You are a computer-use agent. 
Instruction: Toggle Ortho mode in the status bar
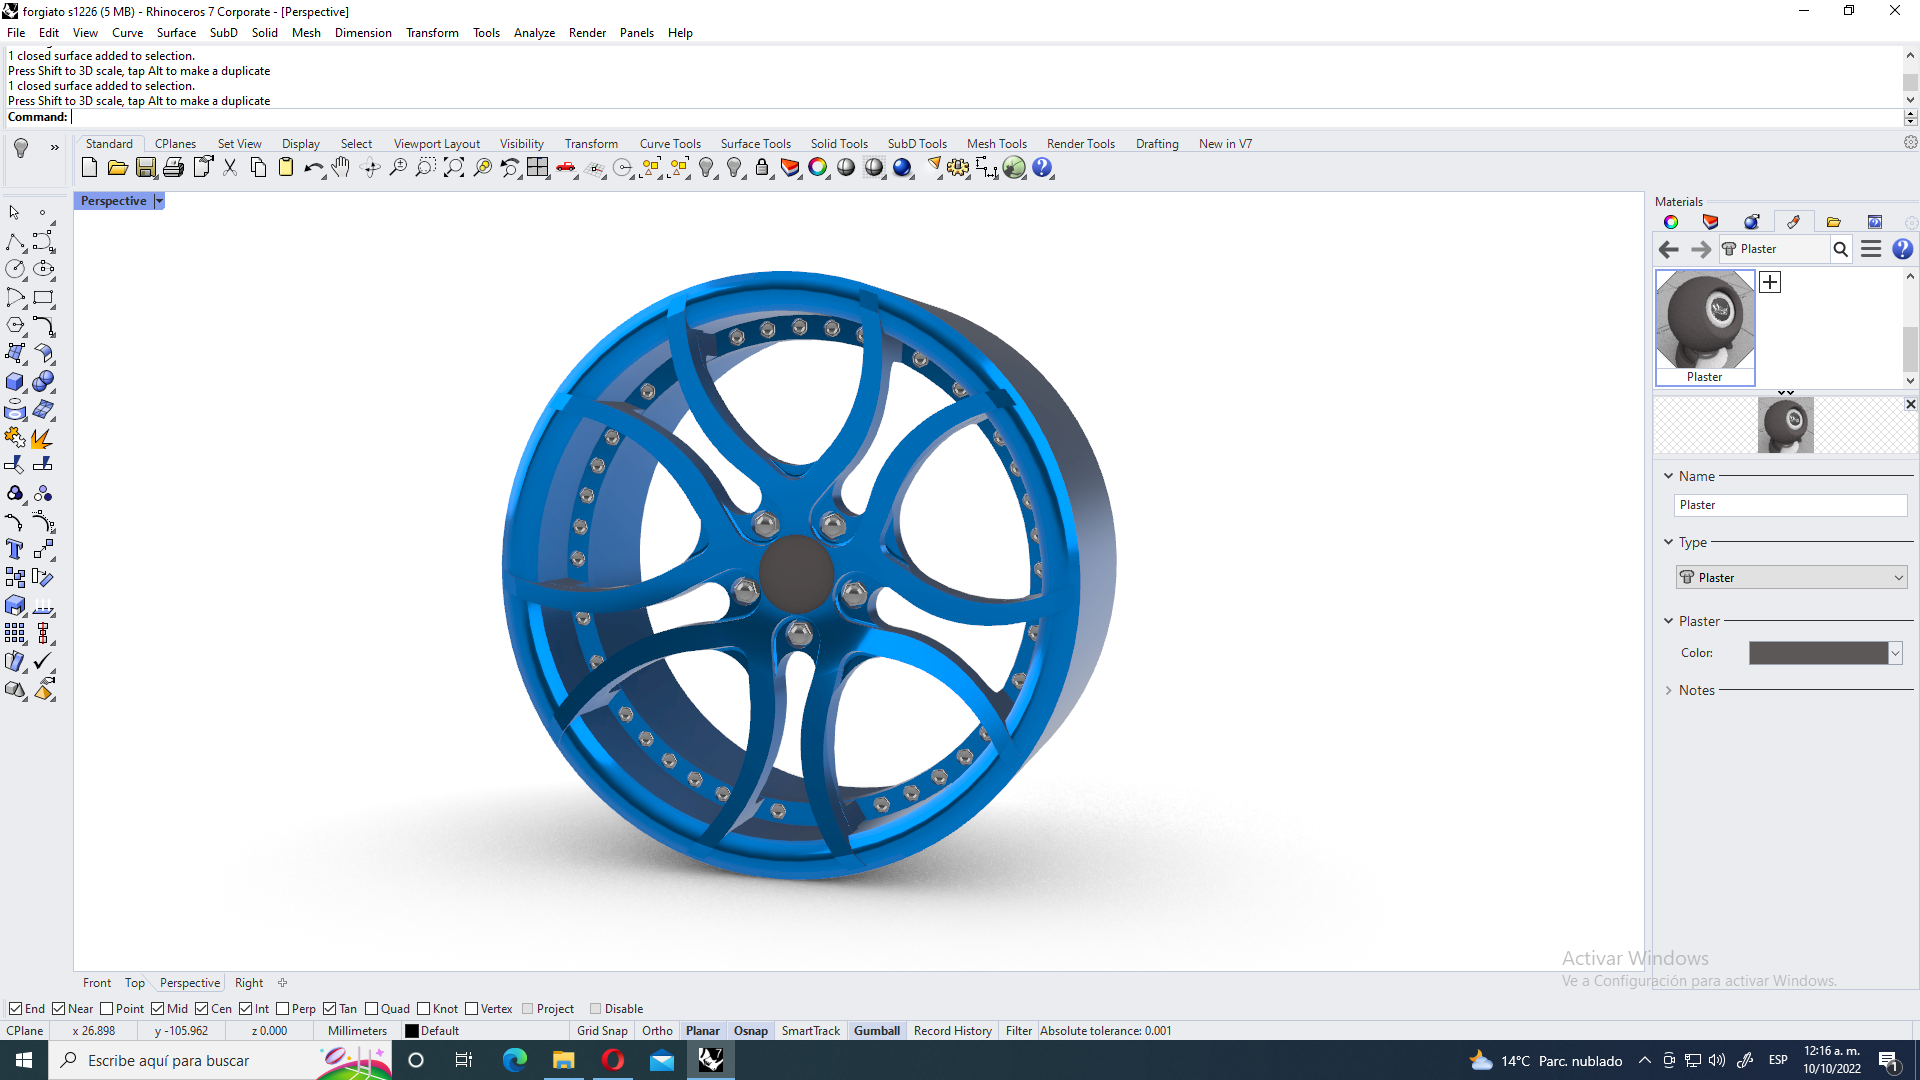(x=657, y=1030)
